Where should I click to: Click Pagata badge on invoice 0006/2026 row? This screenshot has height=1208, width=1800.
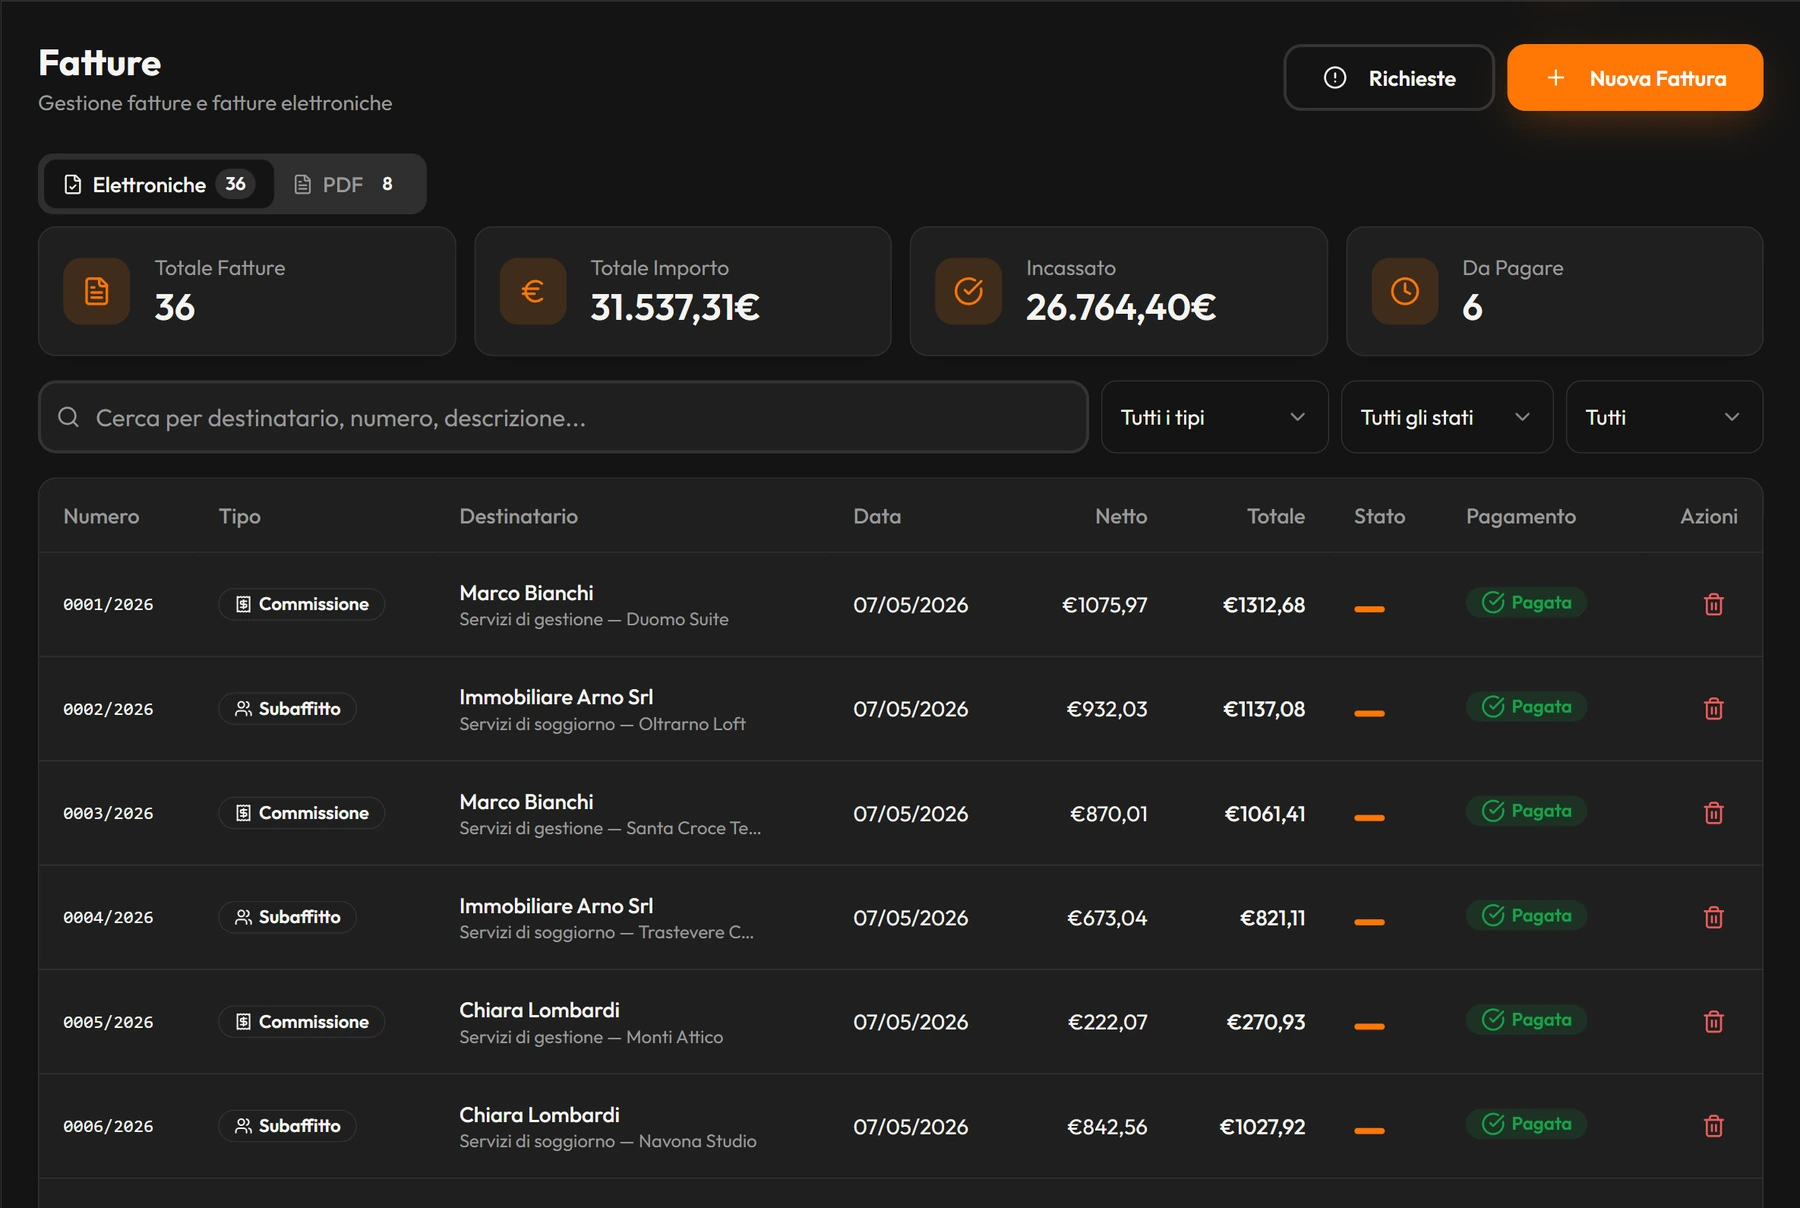click(x=1526, y=1124)
